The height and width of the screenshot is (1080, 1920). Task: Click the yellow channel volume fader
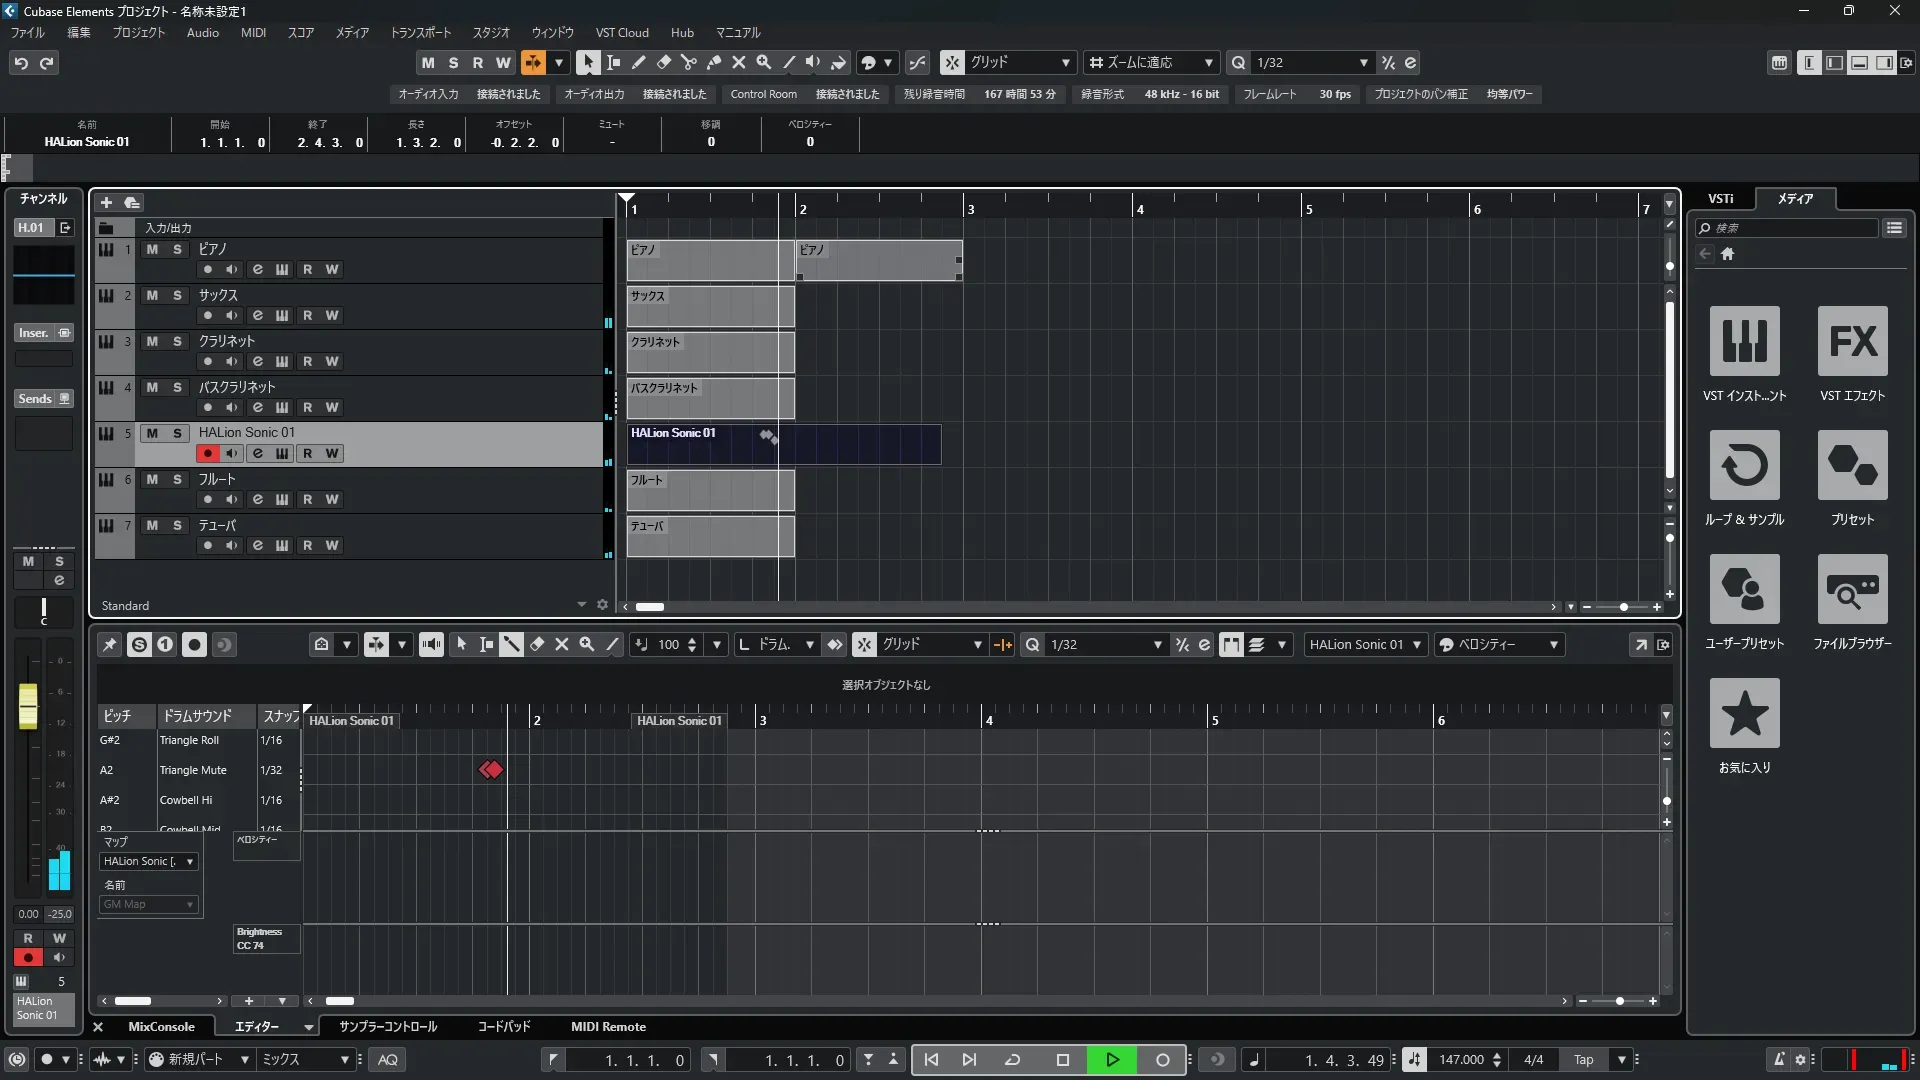28,705
